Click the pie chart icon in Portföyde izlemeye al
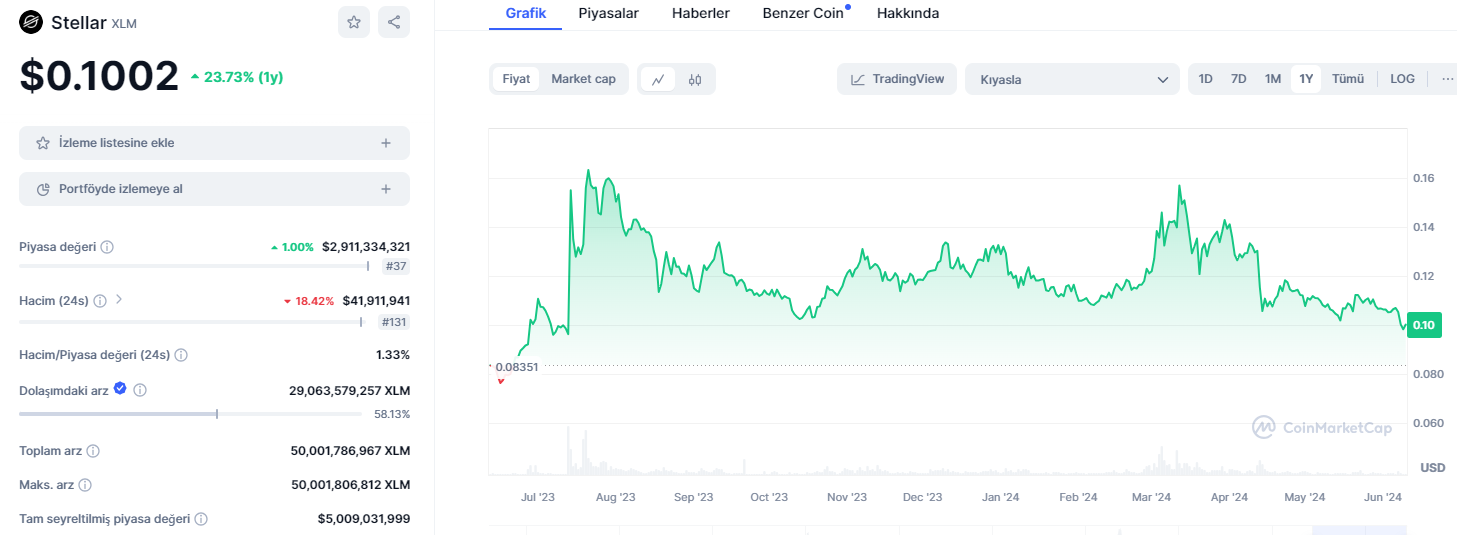 (x=43, y=189)
